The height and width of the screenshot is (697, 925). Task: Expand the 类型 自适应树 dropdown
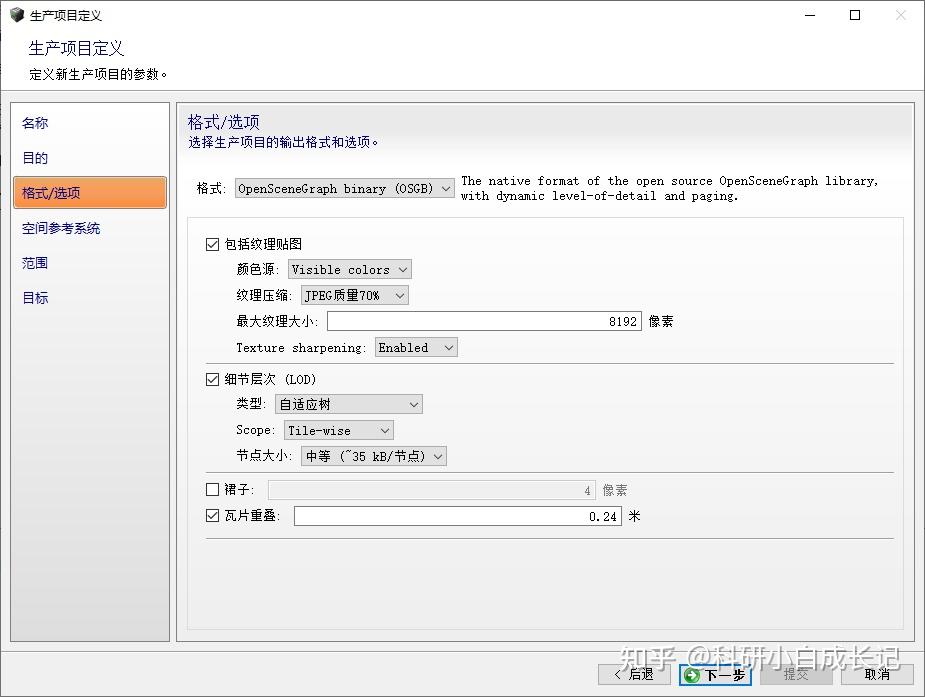click(x=349, y=404)
